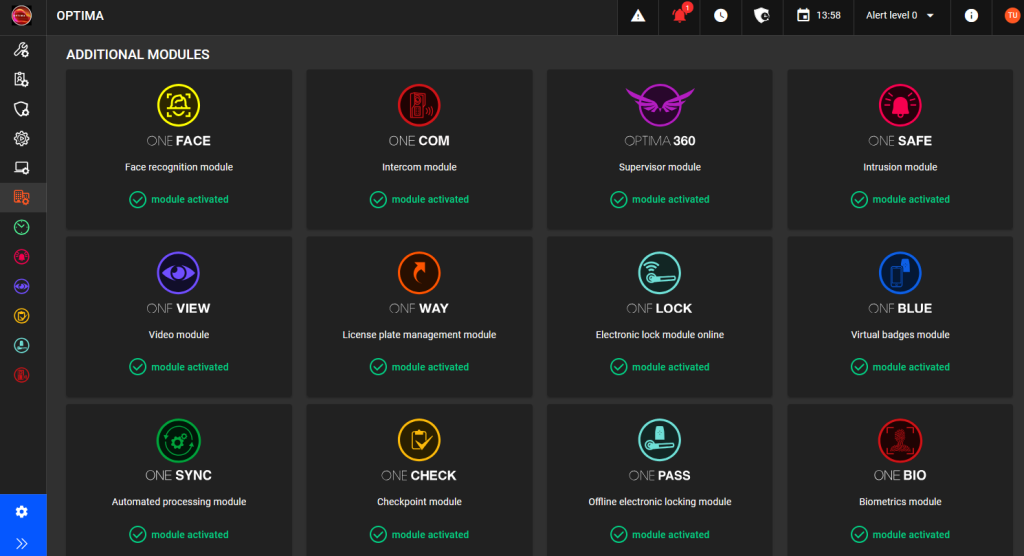Toggle module activated check under ONE COM
1024x556 pixels.
click(379, 200)
